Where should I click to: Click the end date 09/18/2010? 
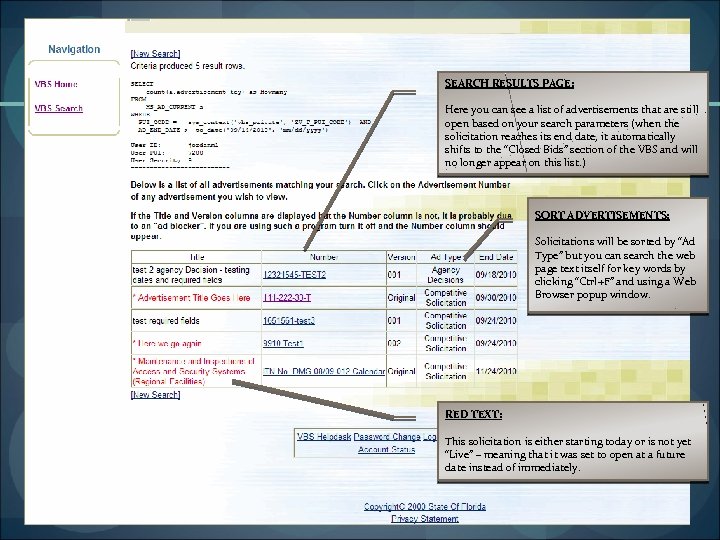click(x=496, y=275)
